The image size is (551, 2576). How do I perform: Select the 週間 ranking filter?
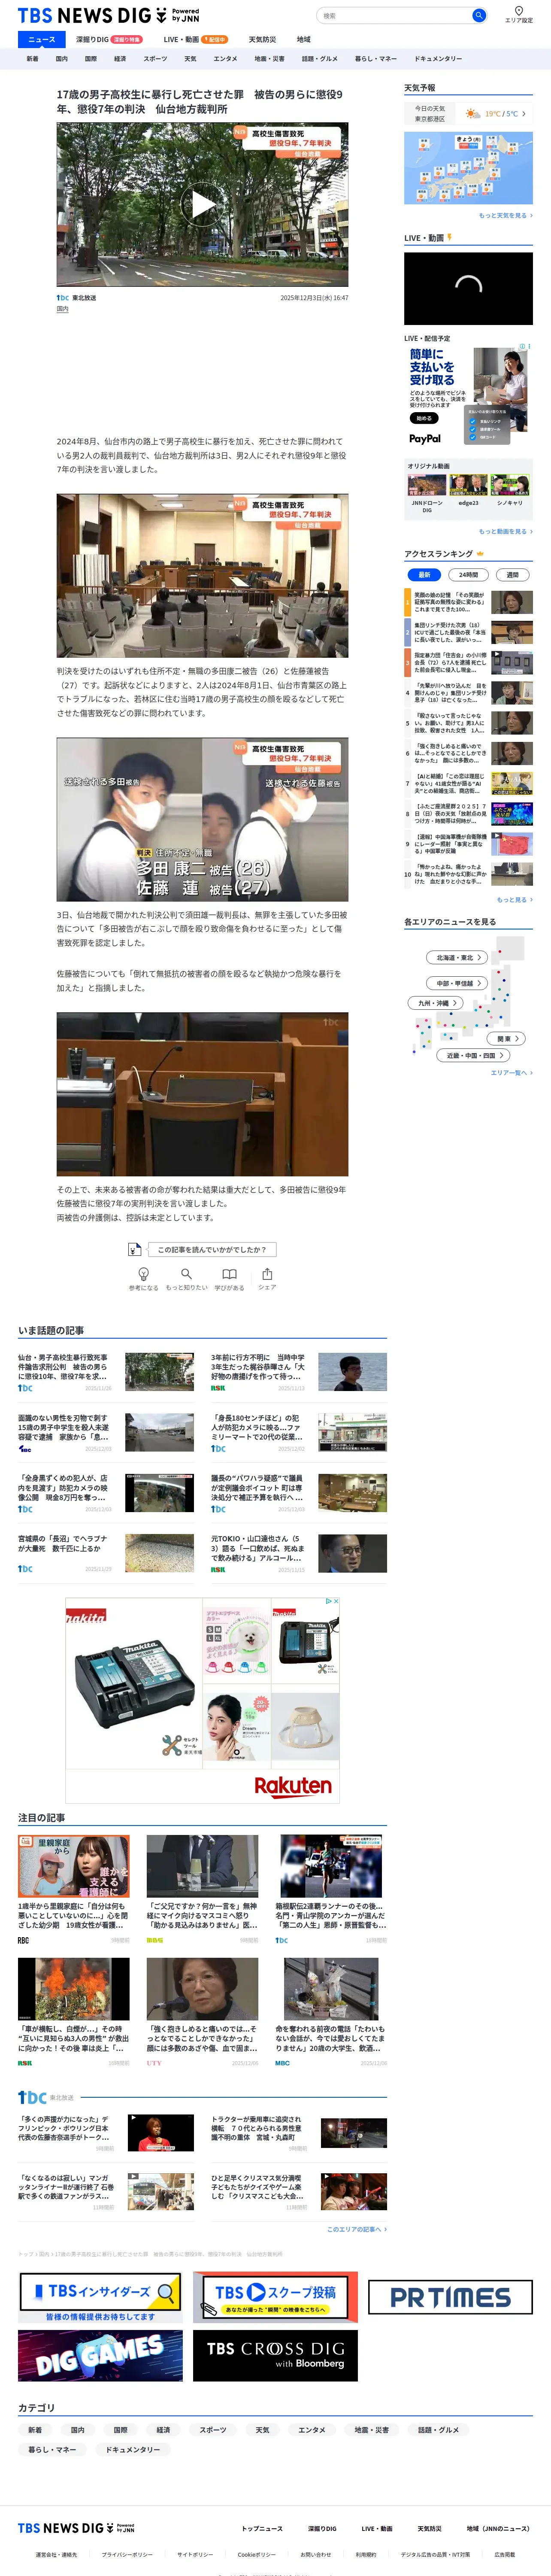click(512, 575)
